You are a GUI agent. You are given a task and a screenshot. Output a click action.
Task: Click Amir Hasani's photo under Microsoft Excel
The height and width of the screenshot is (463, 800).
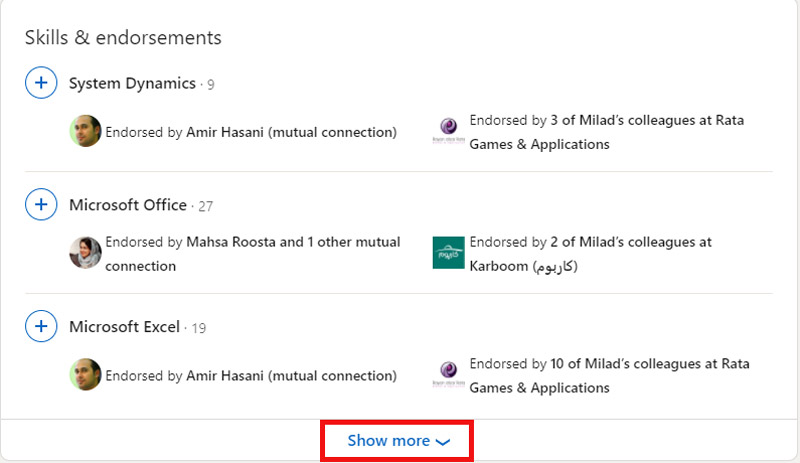click(x=85, y=375)
